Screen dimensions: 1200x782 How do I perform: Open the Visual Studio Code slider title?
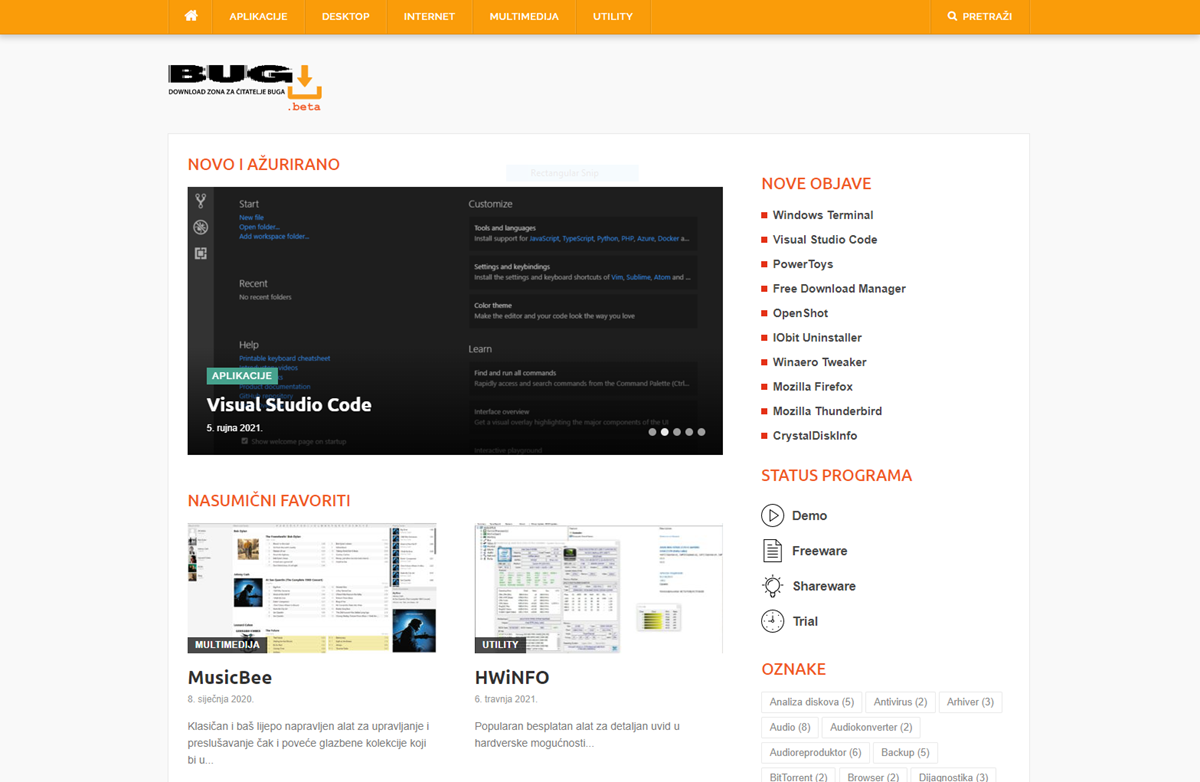point(289,405)
